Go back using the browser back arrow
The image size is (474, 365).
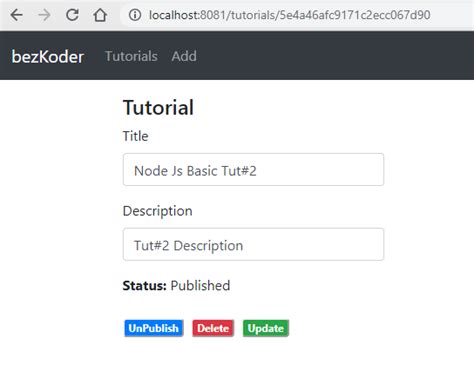[x=17, y=15]
